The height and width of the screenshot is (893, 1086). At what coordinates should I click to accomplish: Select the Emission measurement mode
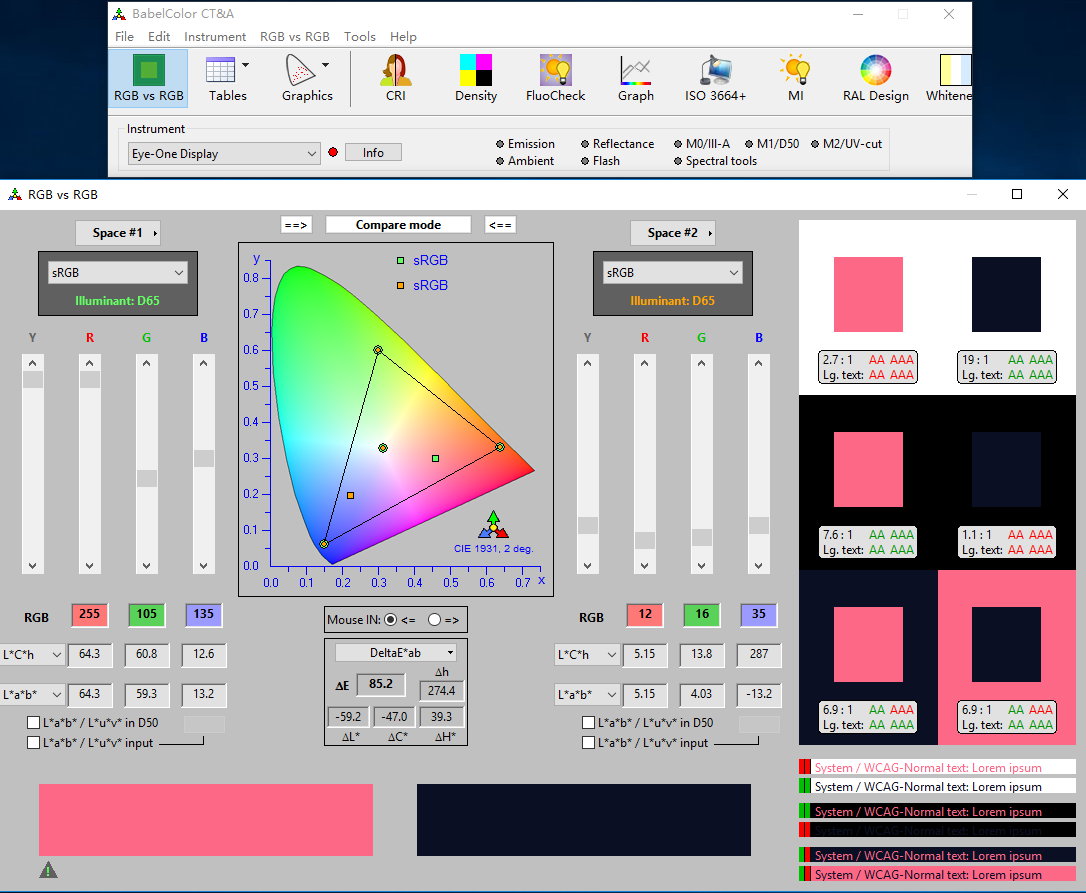(526, 144)
